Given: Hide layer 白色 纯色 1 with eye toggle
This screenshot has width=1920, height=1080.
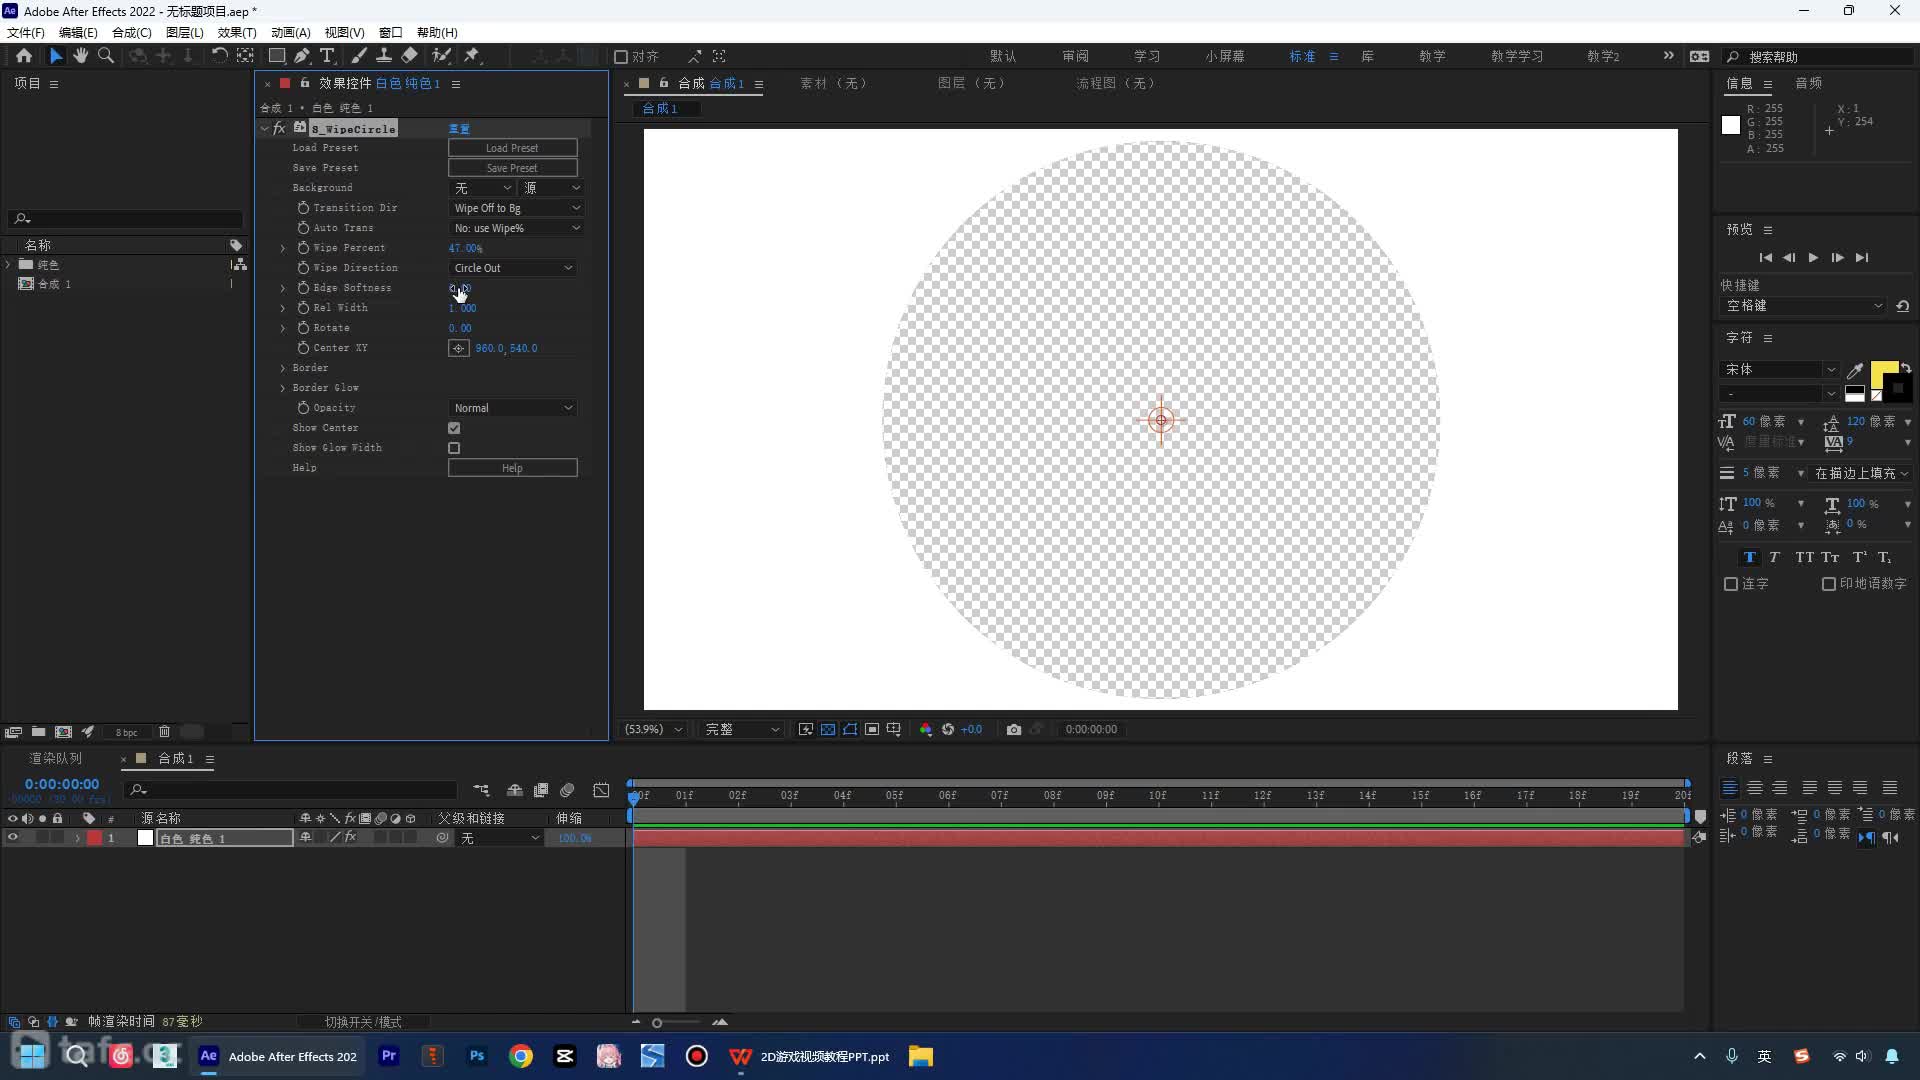Looking at the screenshot, I should 12,838.
